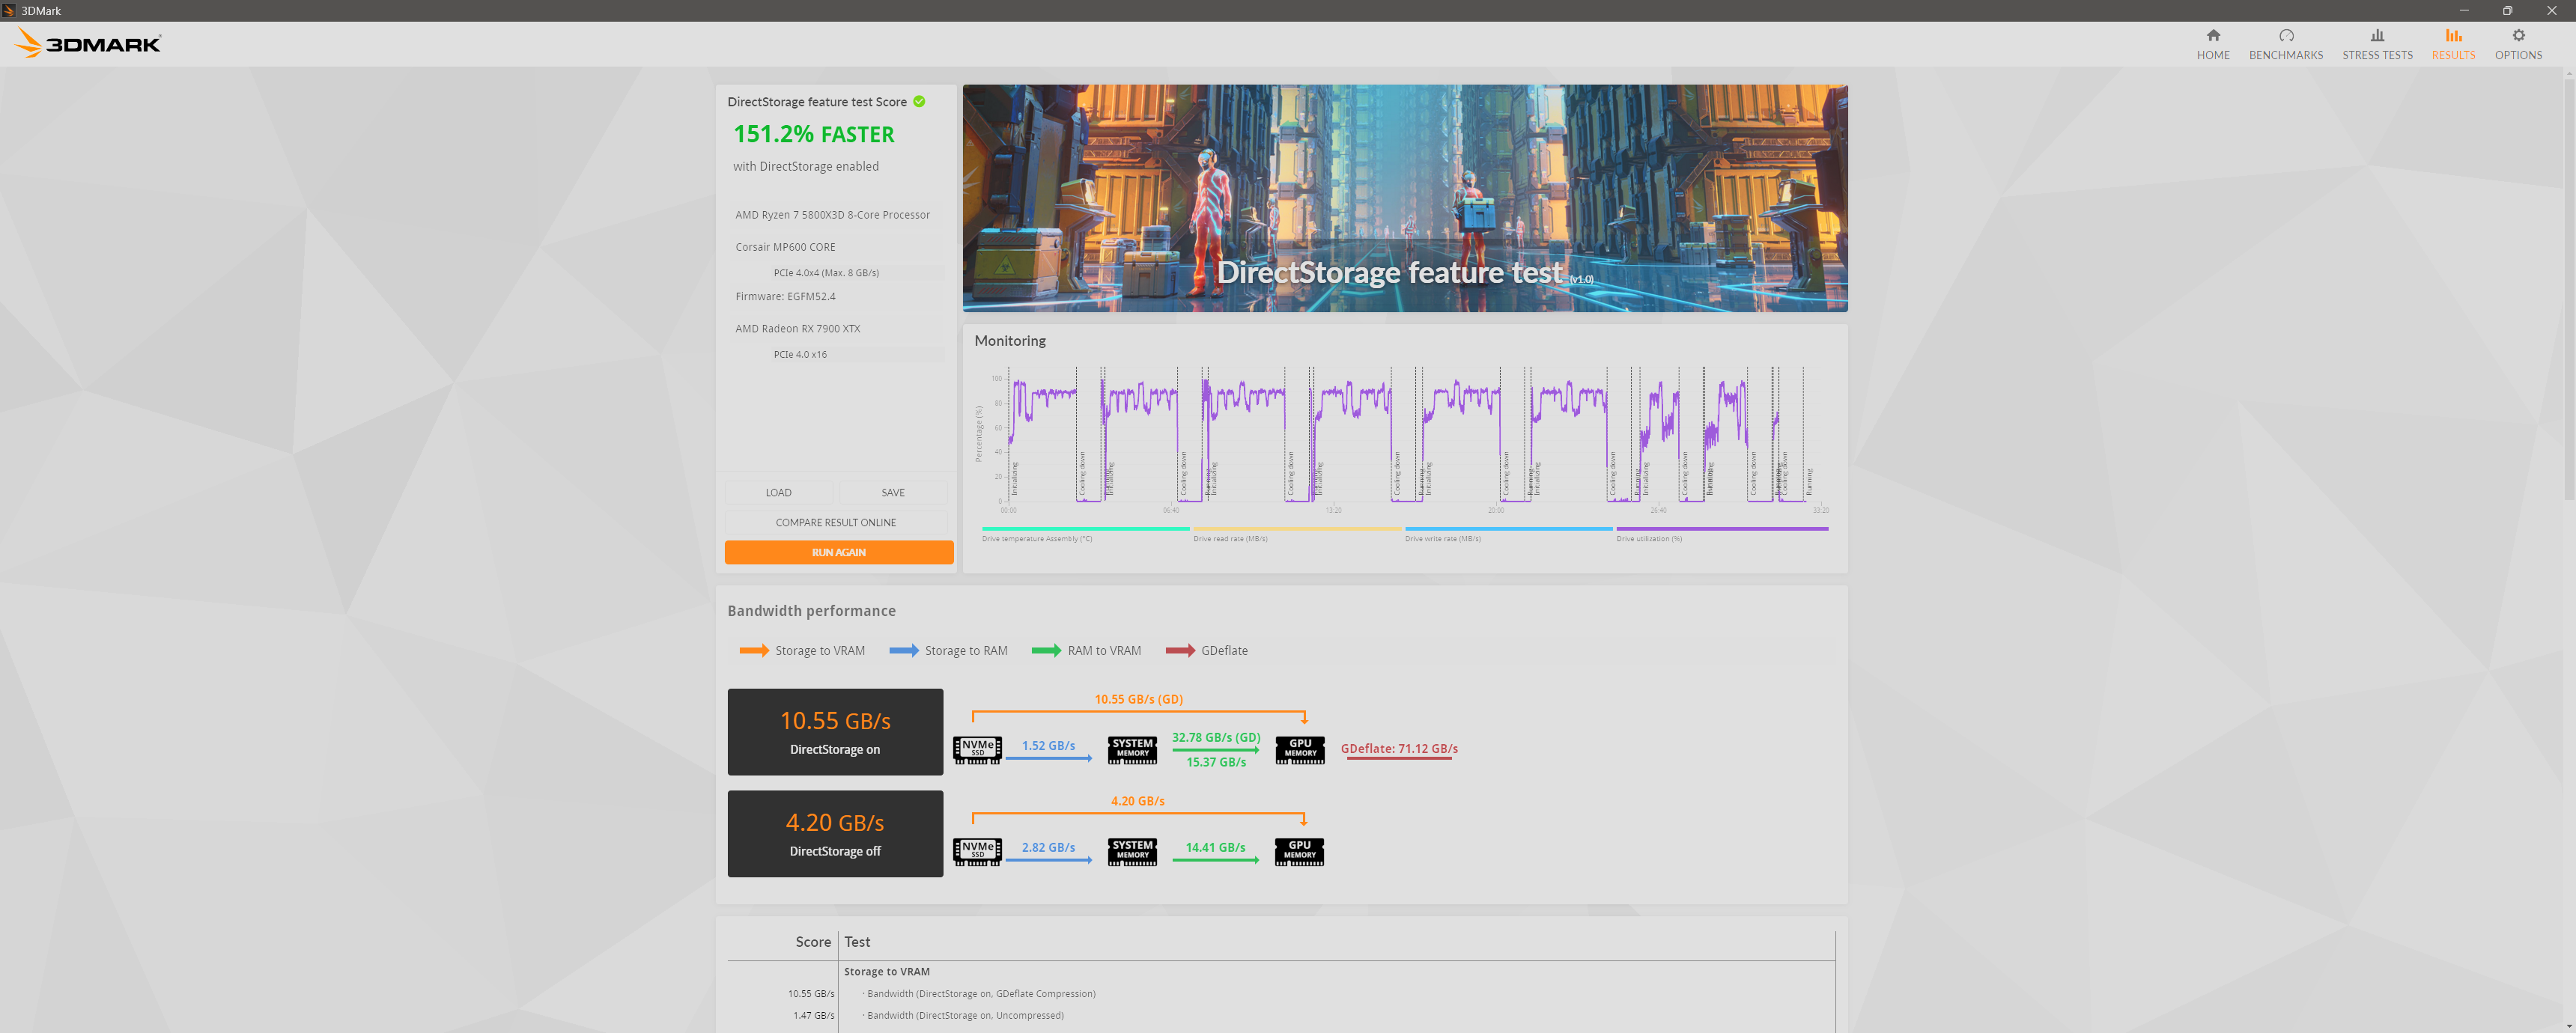Click the orange Storage to VRAM arrow
The width and height of the screenshot is (2576, 1033).
point(753,650)
